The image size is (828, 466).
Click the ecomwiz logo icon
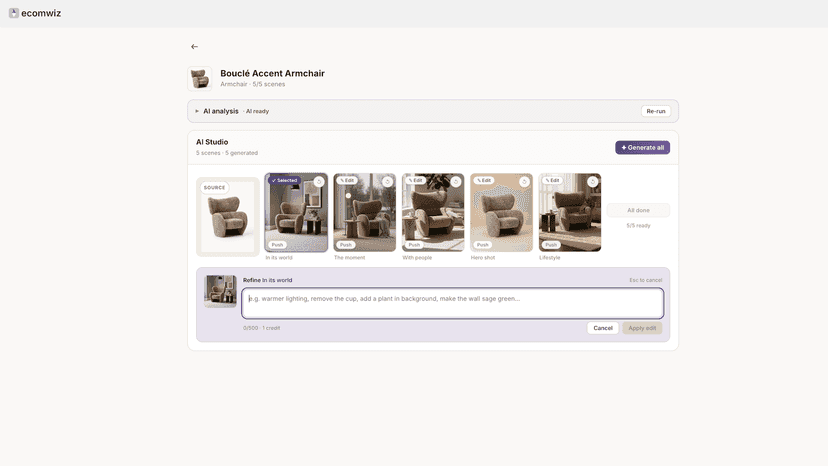pos(14,13)
